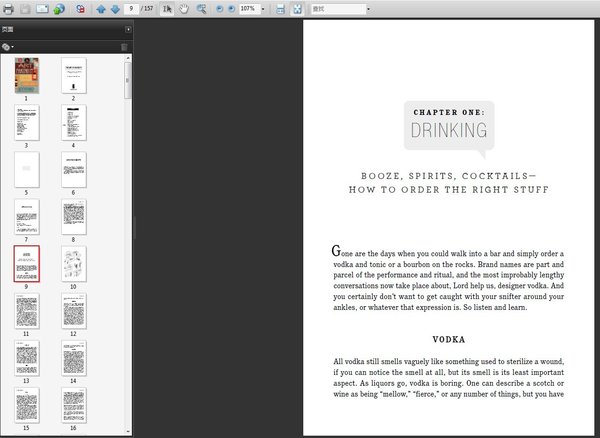Open page 3 thumbnail
Screen dimensions: 600x438
click(27, 122)
